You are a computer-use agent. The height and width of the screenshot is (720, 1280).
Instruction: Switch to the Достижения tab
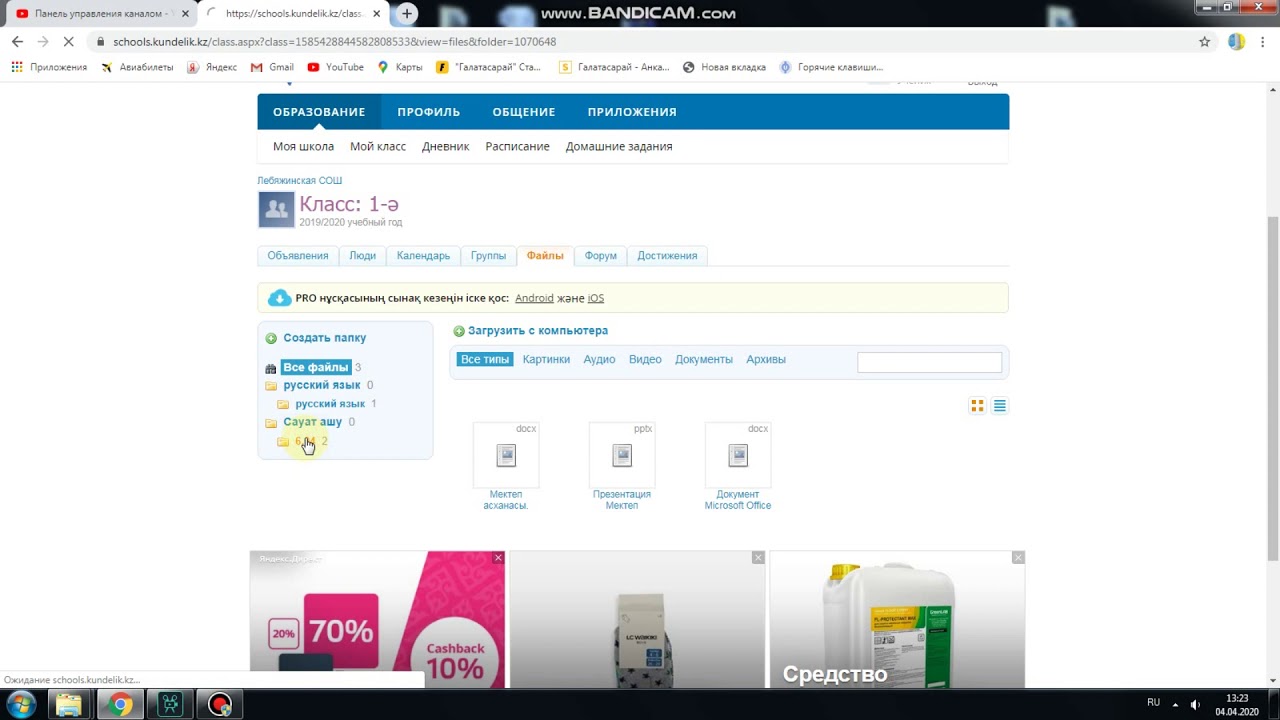click(x=667, y=256)
